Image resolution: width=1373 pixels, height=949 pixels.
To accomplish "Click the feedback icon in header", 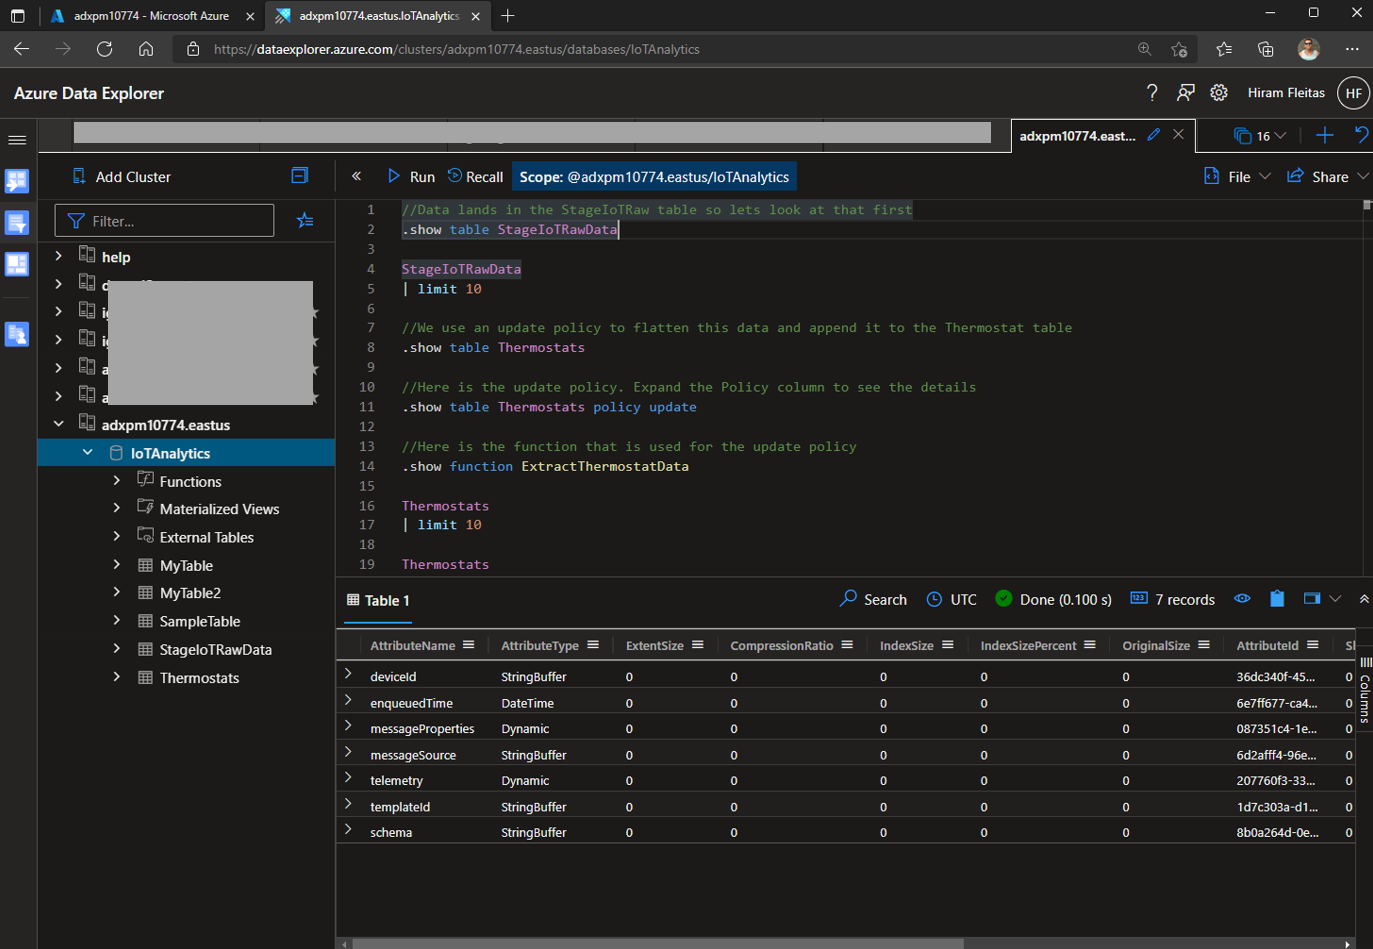I will [1185, 93].
